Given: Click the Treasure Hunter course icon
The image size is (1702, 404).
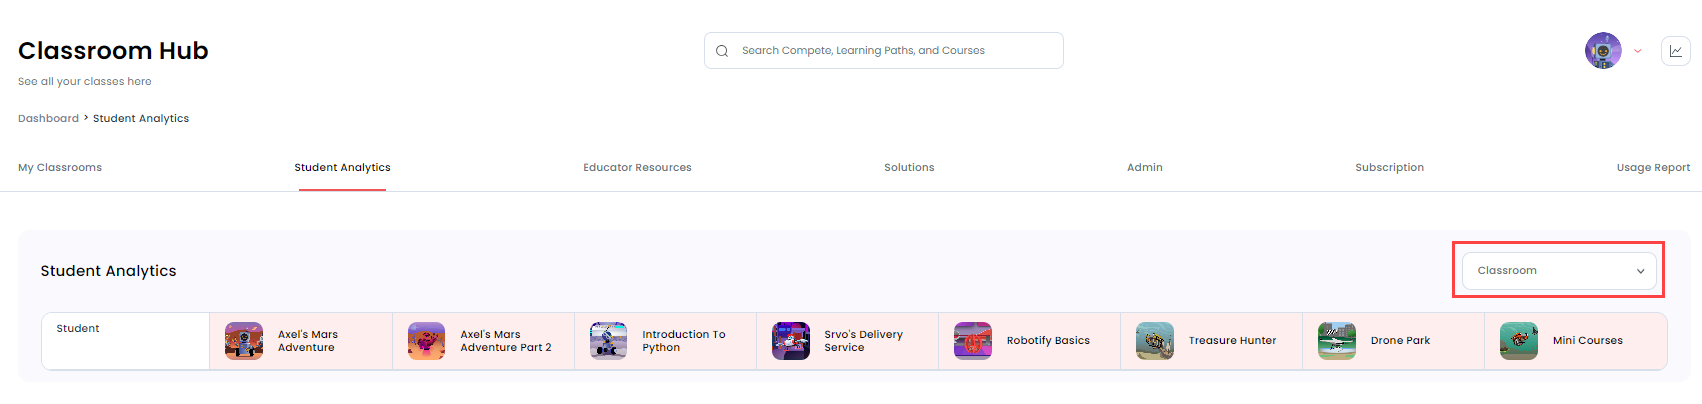Looking at the screenshot, I should coord(1154,341).
